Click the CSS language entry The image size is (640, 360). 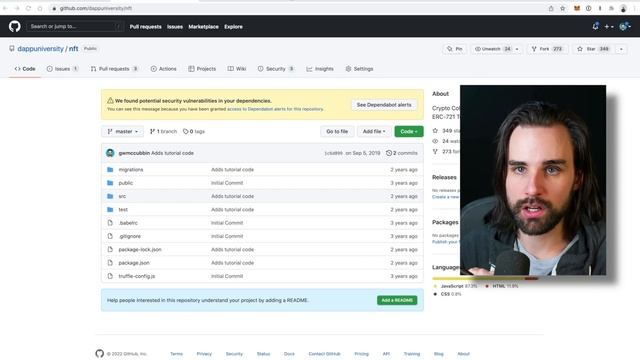(x=447, y=294)
